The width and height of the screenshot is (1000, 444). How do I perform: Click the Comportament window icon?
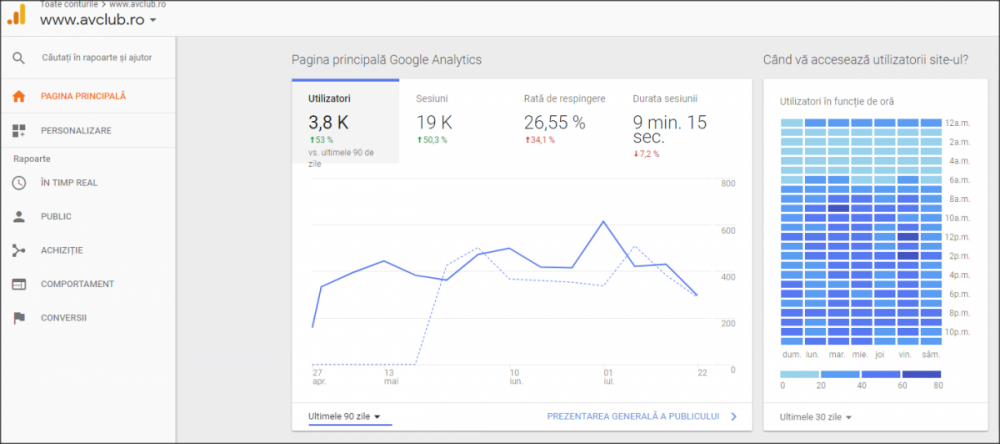18,284
